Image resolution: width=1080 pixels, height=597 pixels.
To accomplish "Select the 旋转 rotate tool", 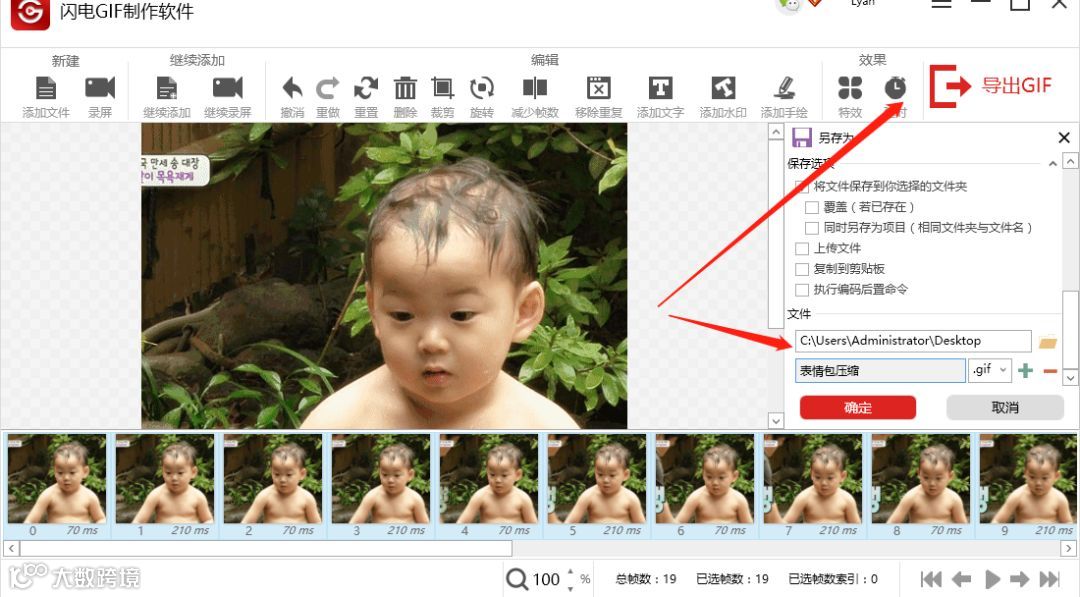I will (x=481, y=88).
